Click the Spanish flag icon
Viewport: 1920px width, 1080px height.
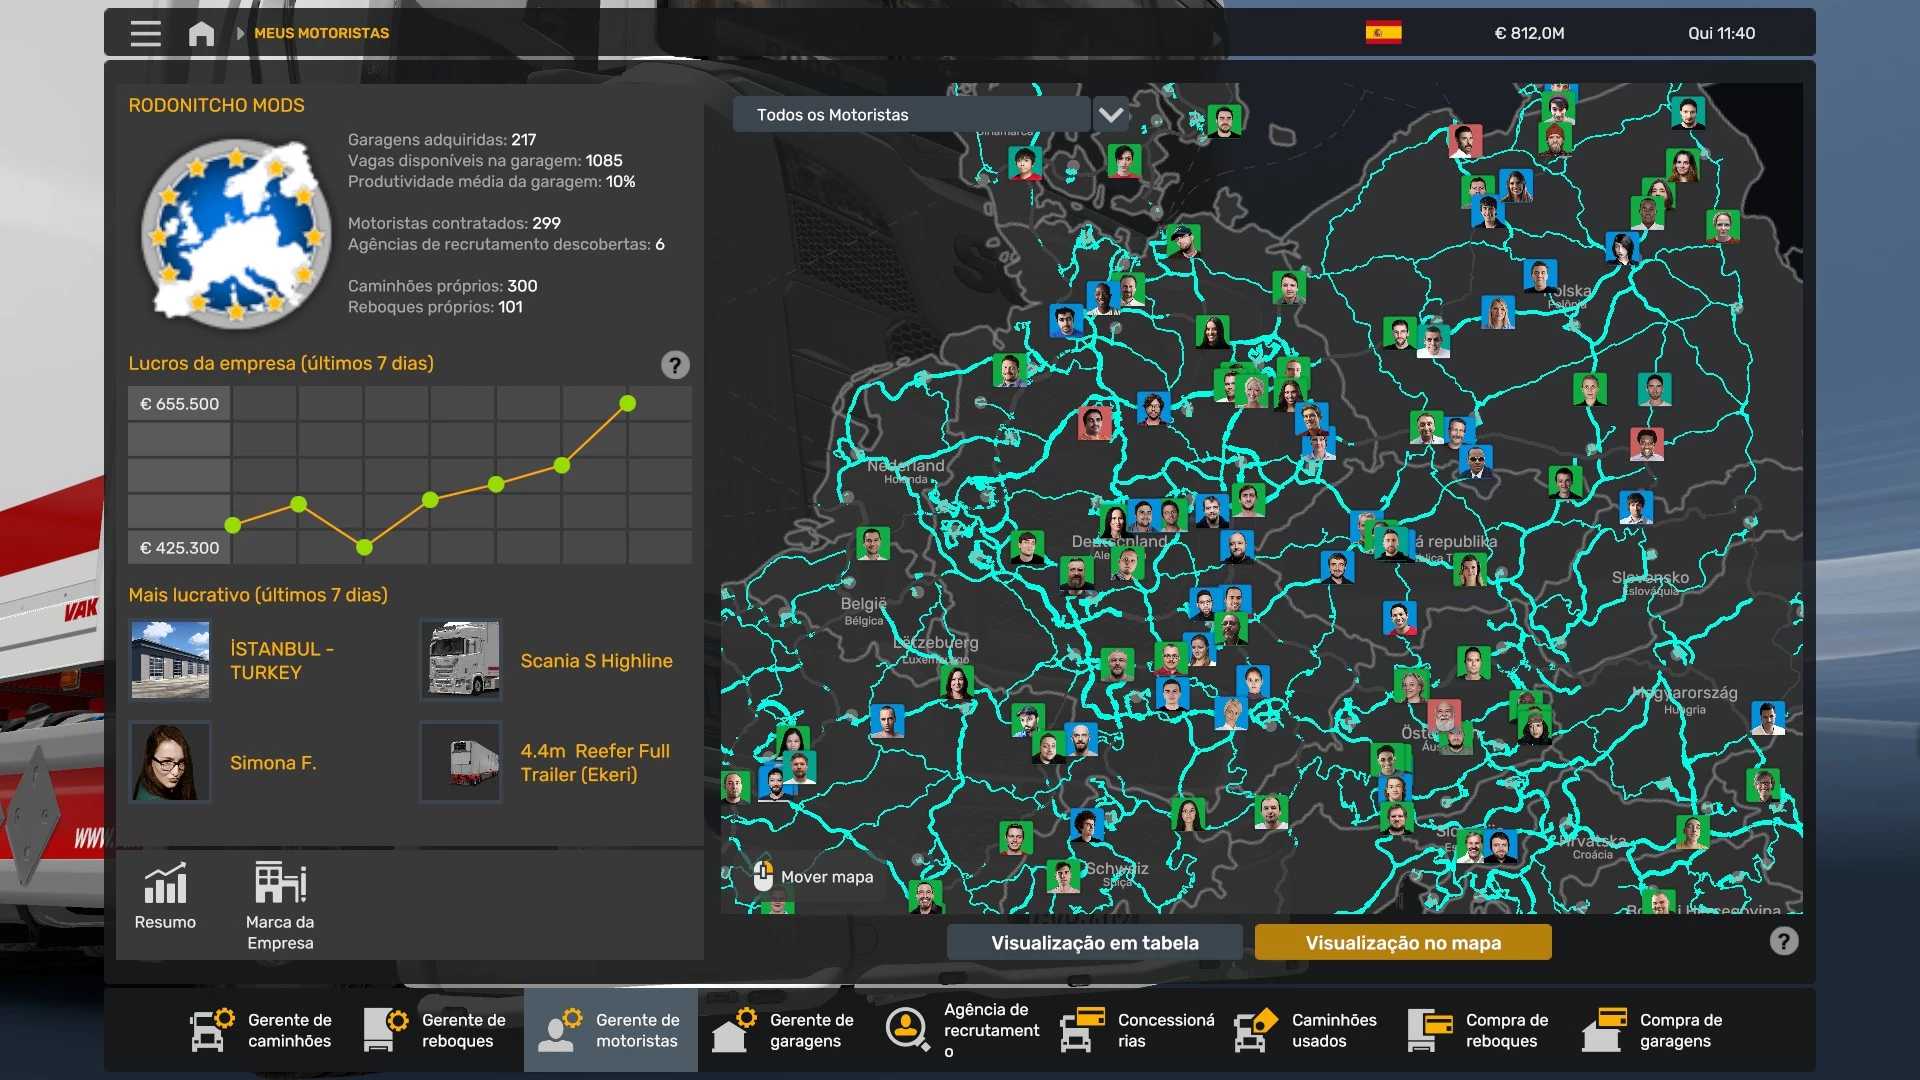(x=1383, y=33)
